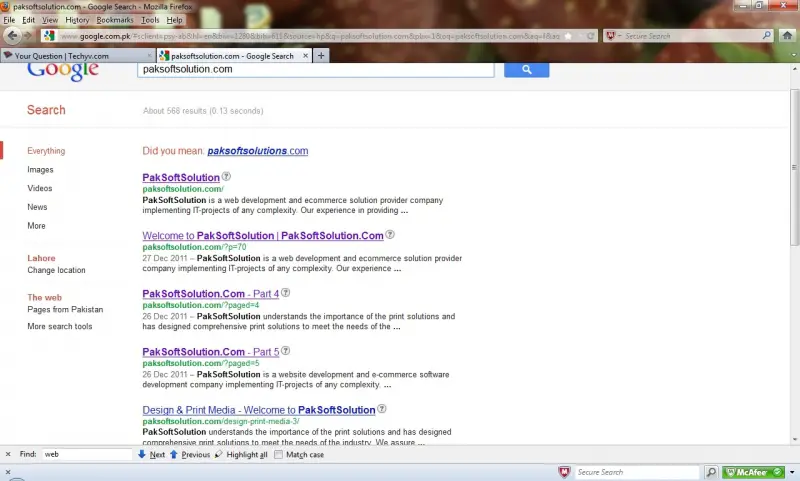Go to the Home page icon

point(787,36)
